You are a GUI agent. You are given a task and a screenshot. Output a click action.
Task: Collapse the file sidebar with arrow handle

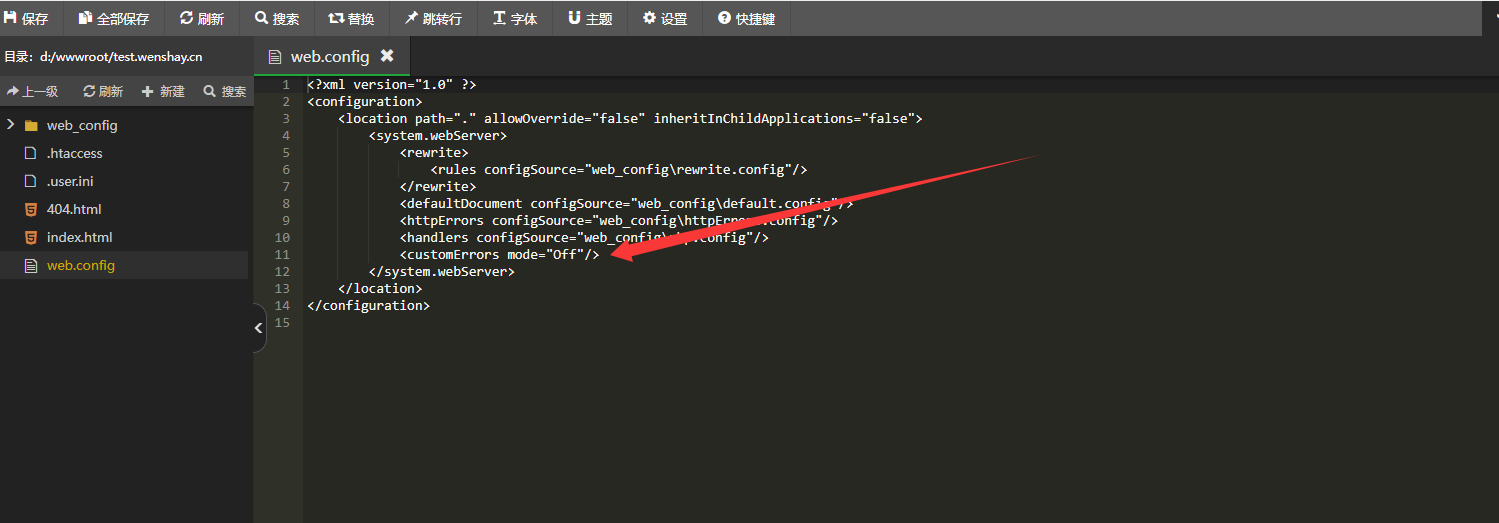(259, 328)
